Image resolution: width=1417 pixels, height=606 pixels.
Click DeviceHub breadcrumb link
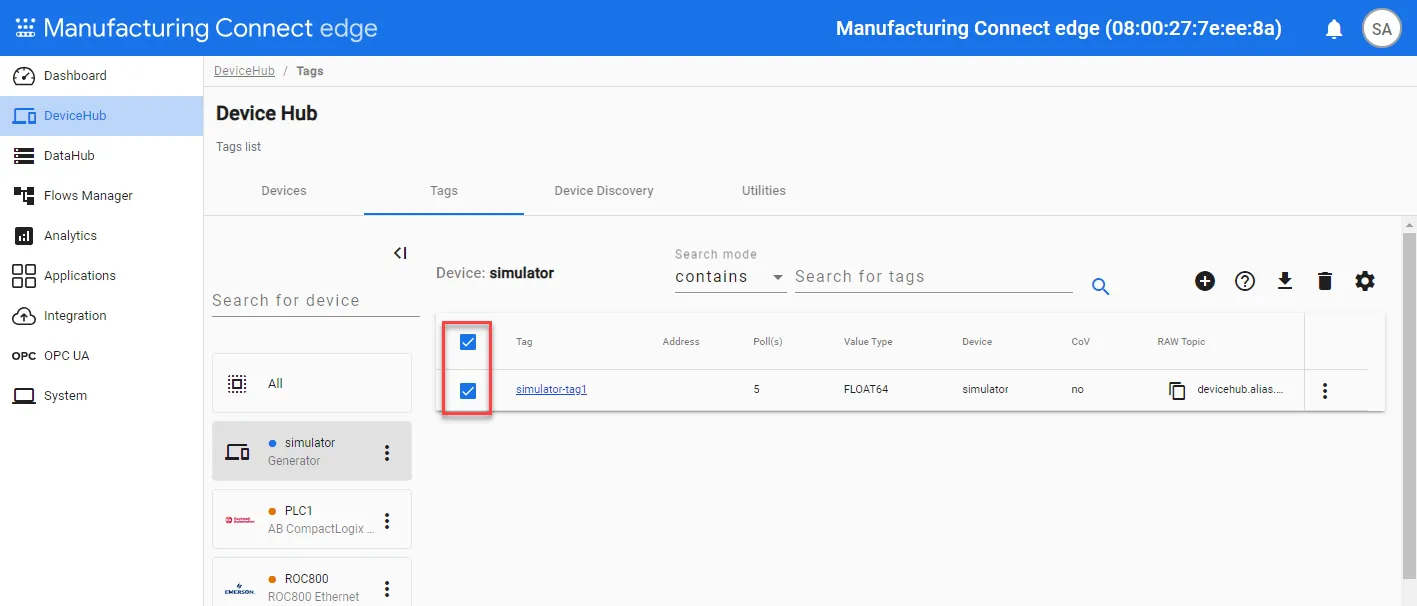pos(244,71)
